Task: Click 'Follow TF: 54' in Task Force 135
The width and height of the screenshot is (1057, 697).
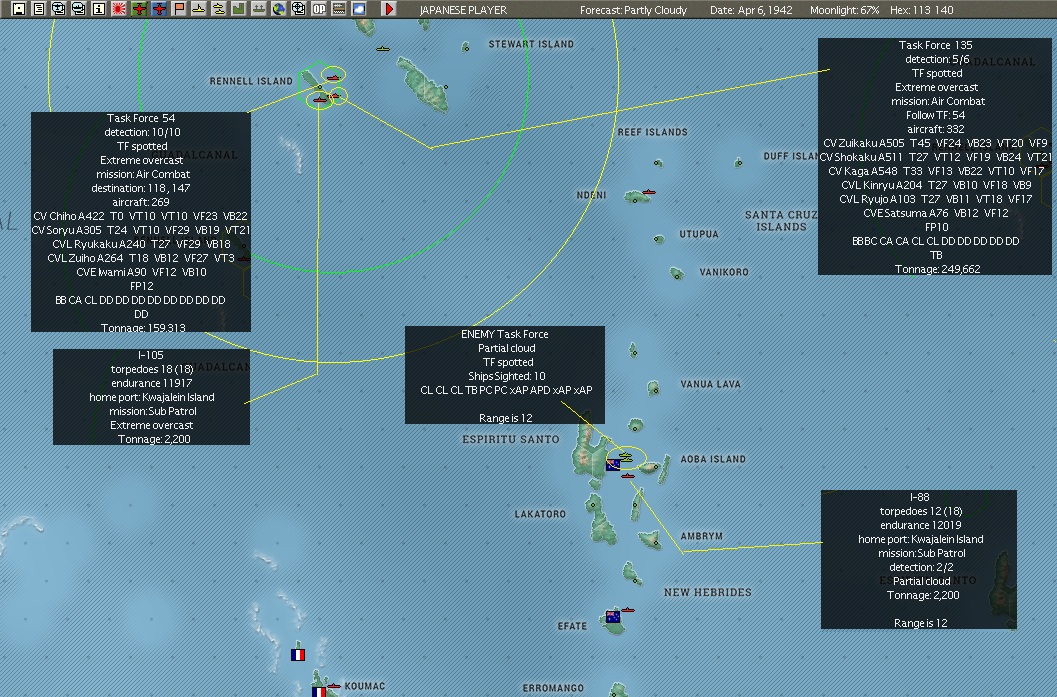Action: point(935,115)
